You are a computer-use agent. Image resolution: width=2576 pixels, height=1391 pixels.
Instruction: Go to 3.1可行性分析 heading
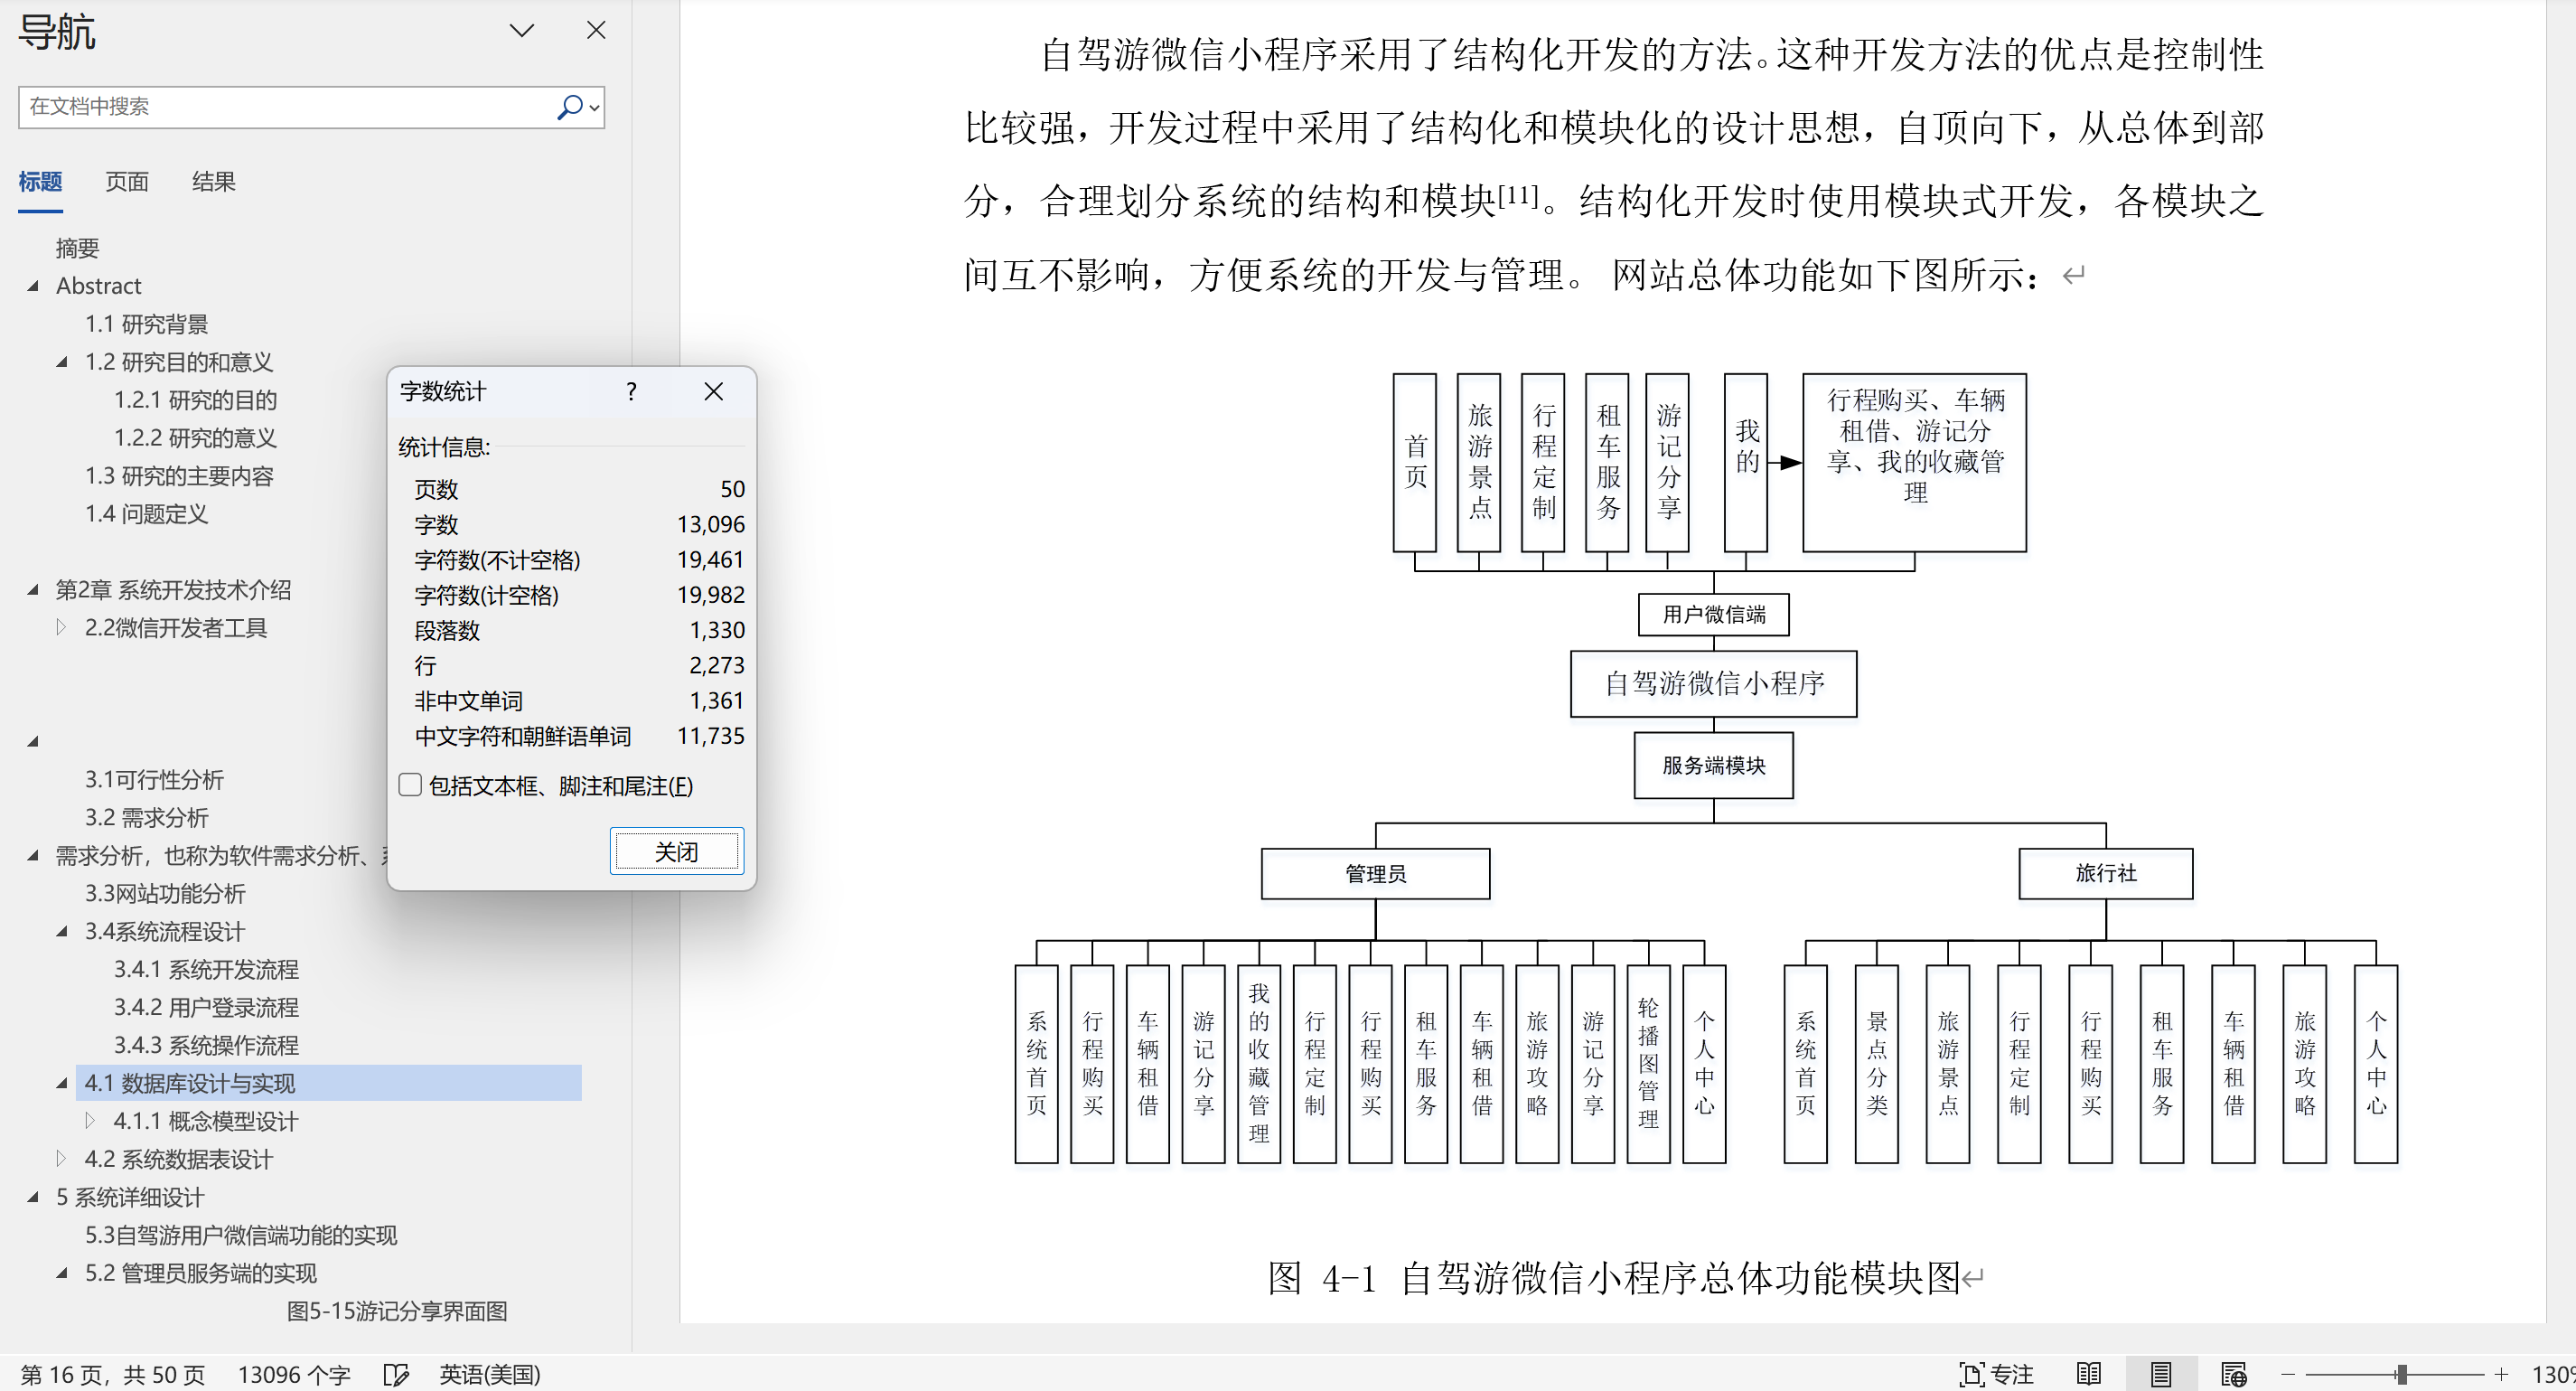click(154, 780)
